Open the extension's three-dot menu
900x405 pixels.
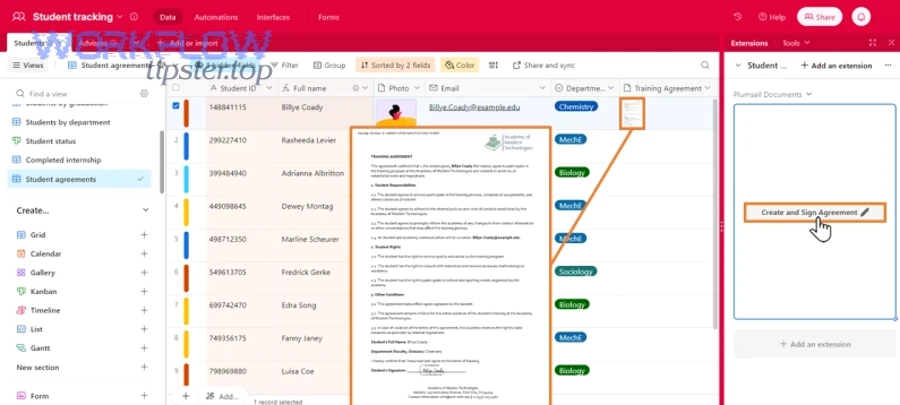click(x=887, y=65)
